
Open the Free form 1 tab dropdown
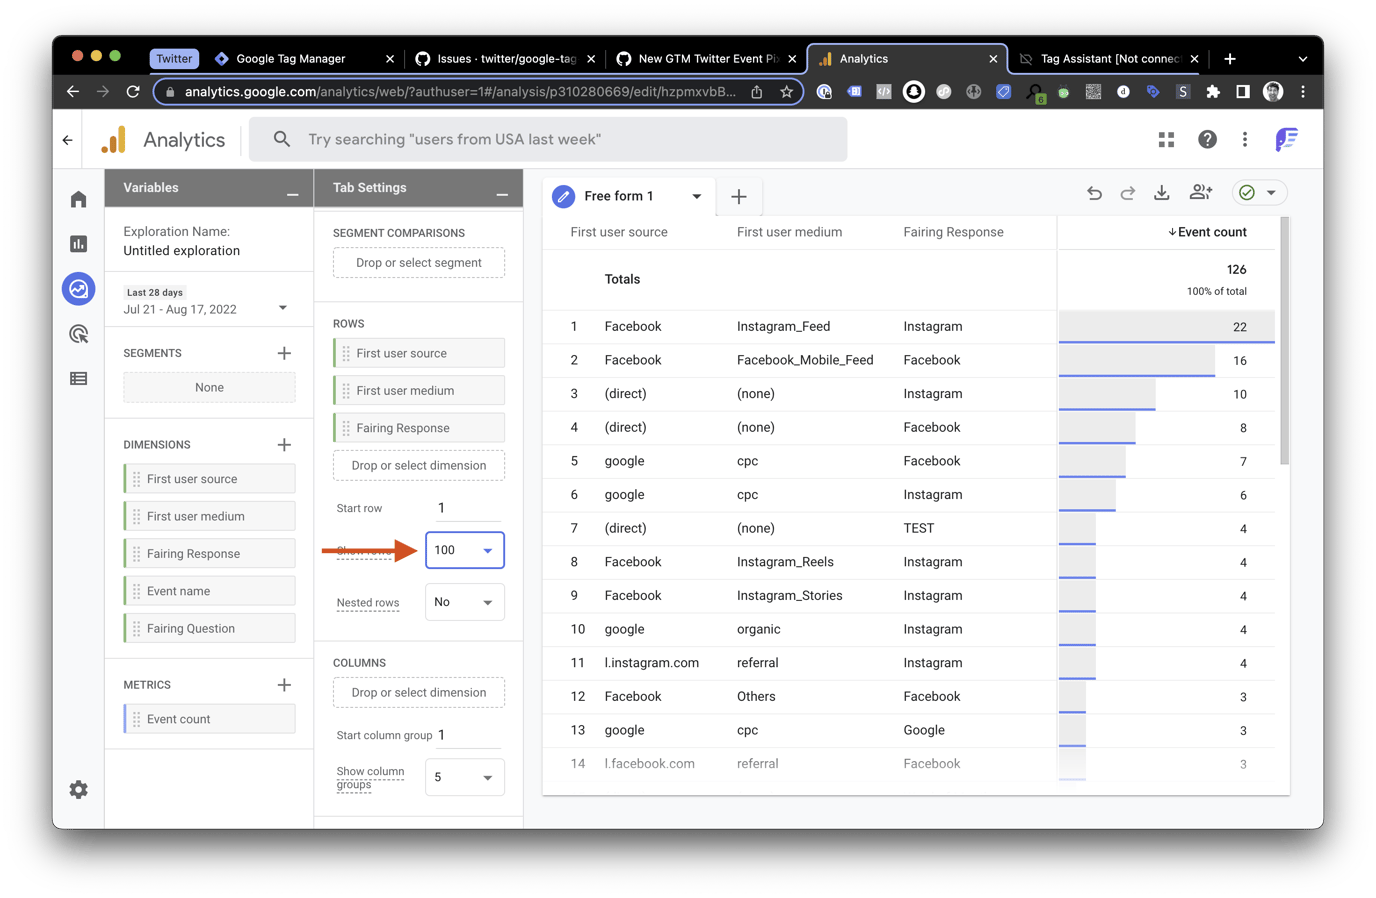(x=697, y=197)
